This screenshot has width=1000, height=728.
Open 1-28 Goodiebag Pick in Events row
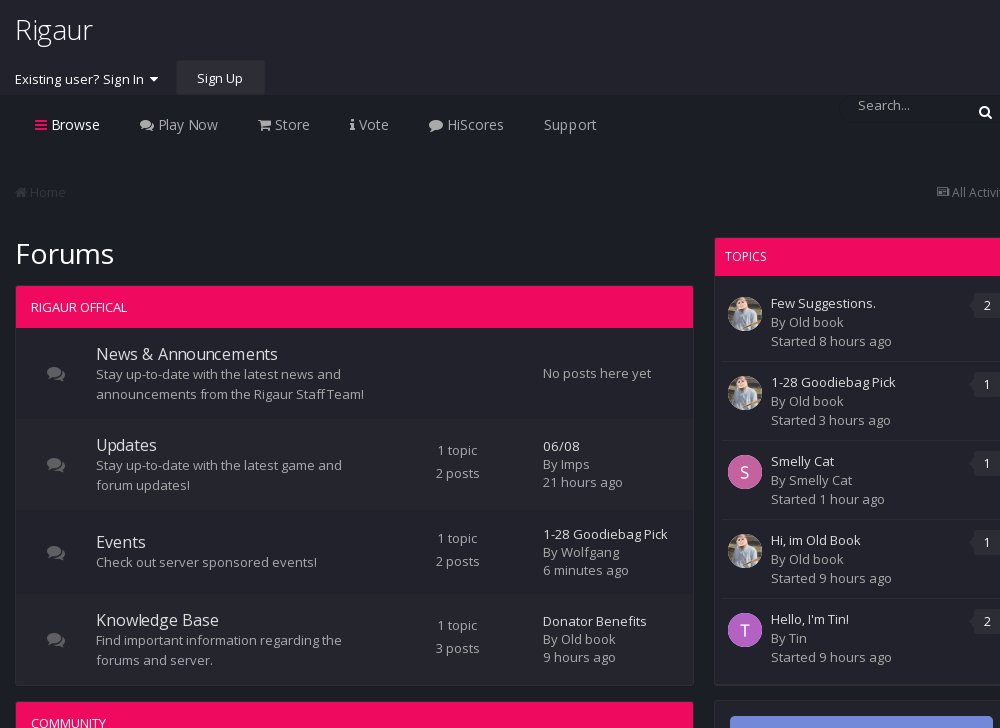(x=605, y=534)
